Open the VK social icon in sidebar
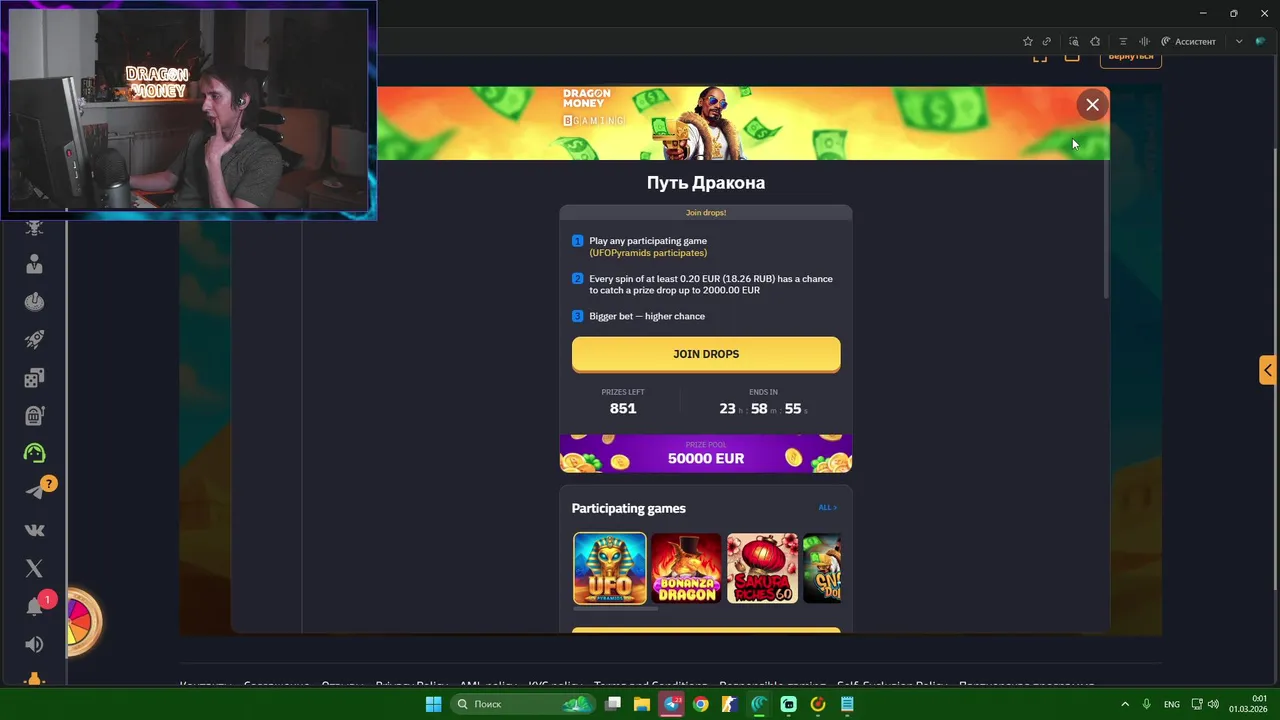 pyautogui.click(x=34, y=530)
